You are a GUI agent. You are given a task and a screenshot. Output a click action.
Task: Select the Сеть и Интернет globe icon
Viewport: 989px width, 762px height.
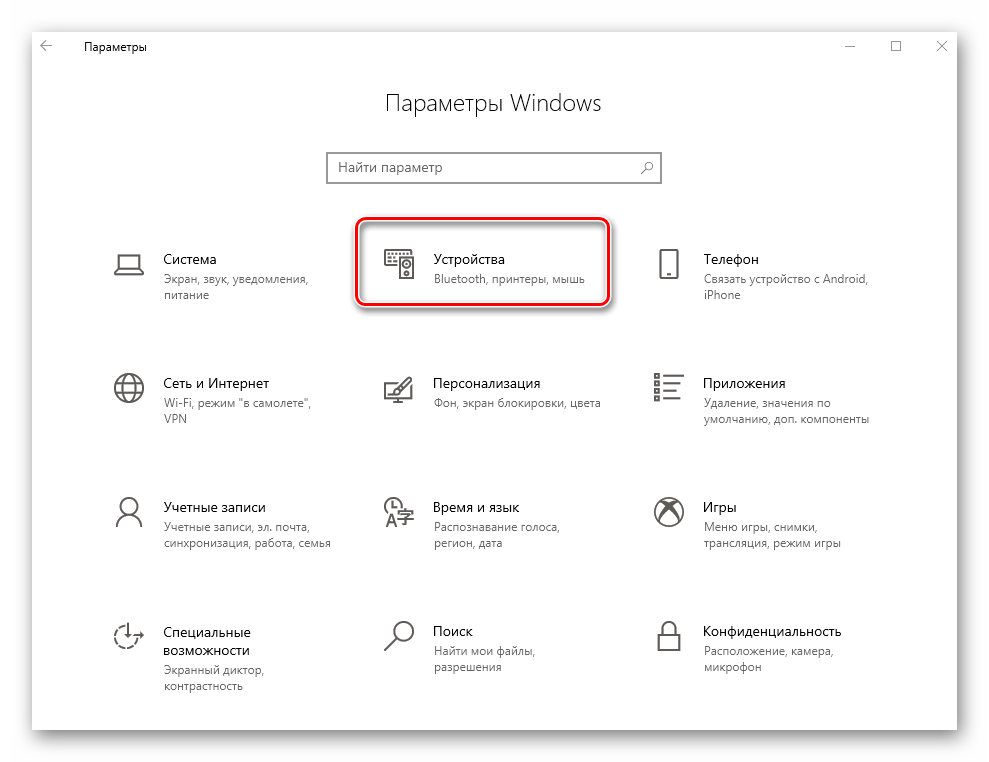point(129,388)
